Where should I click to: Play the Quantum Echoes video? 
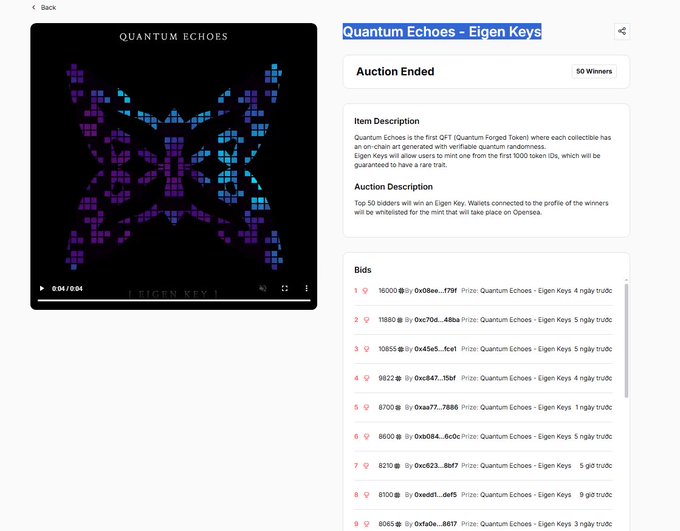click(x=42, y=288)
